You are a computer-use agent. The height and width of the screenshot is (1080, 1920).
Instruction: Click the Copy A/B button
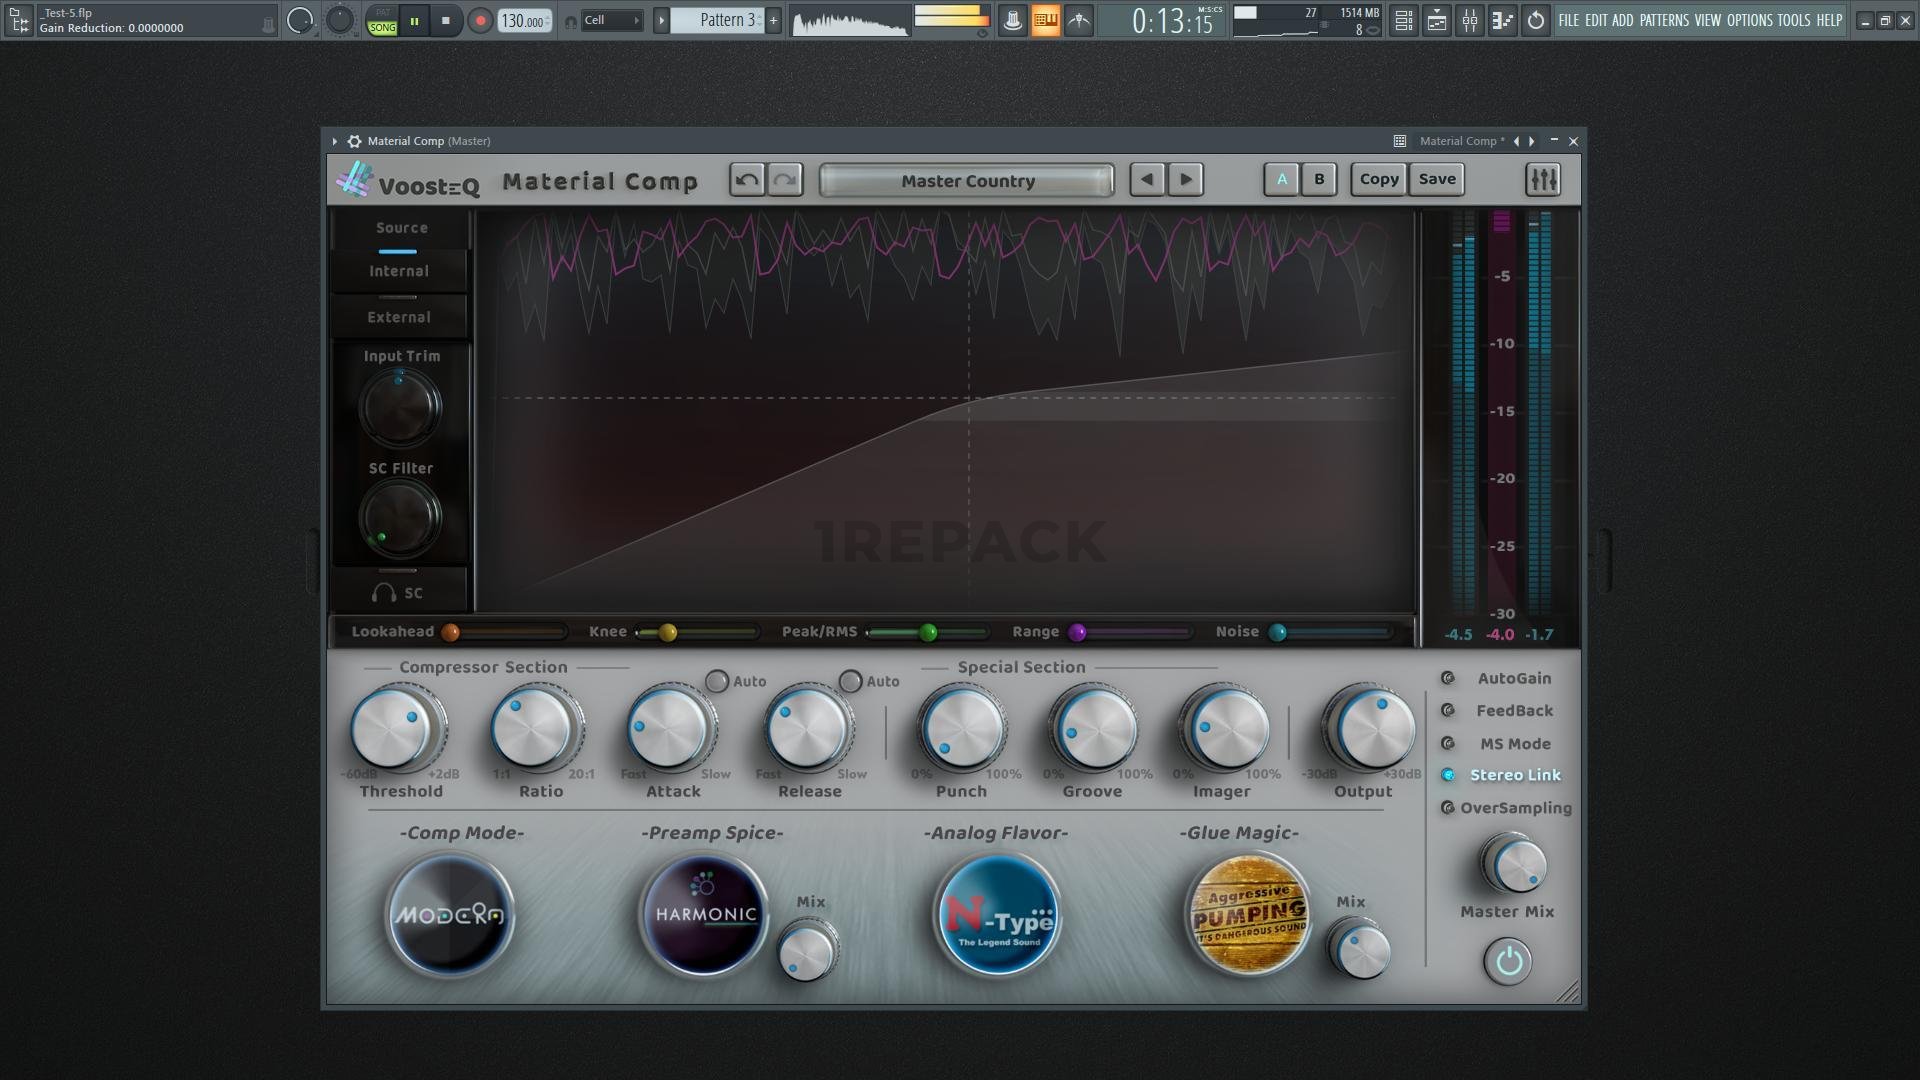pos(1379,180)
